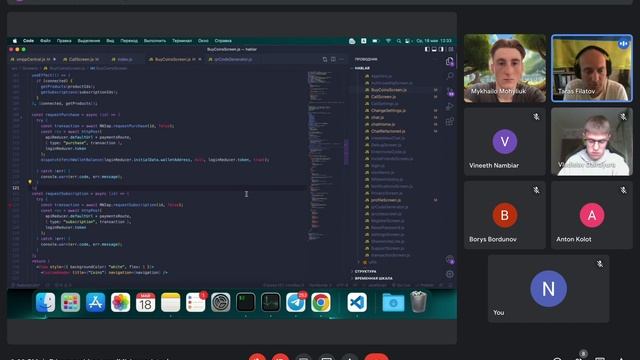Open the Downloads folder in the Dock

[393, 302]
